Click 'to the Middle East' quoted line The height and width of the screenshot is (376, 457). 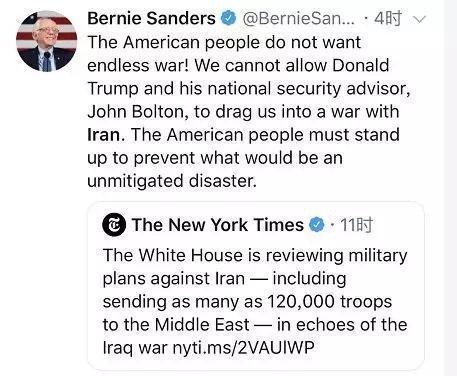pyautogui.click(x=176, y=325)
